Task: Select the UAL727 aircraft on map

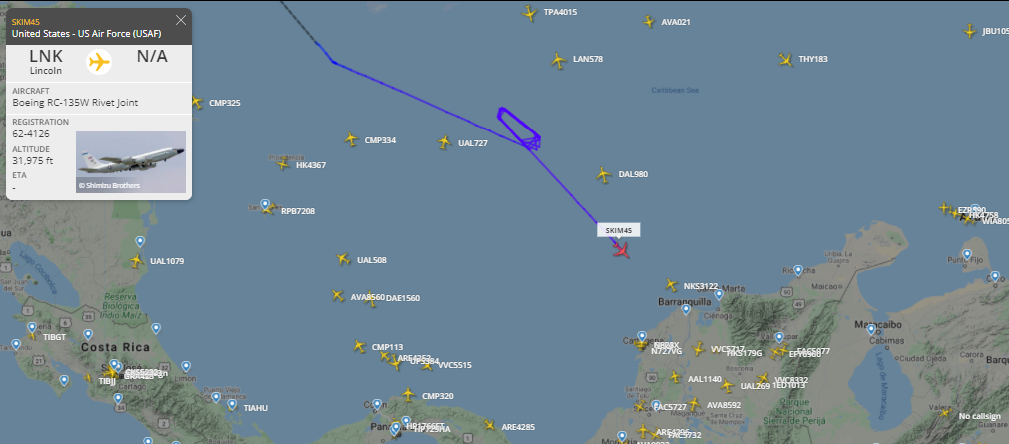Action: pyautogui.click(x=444, y=142)
